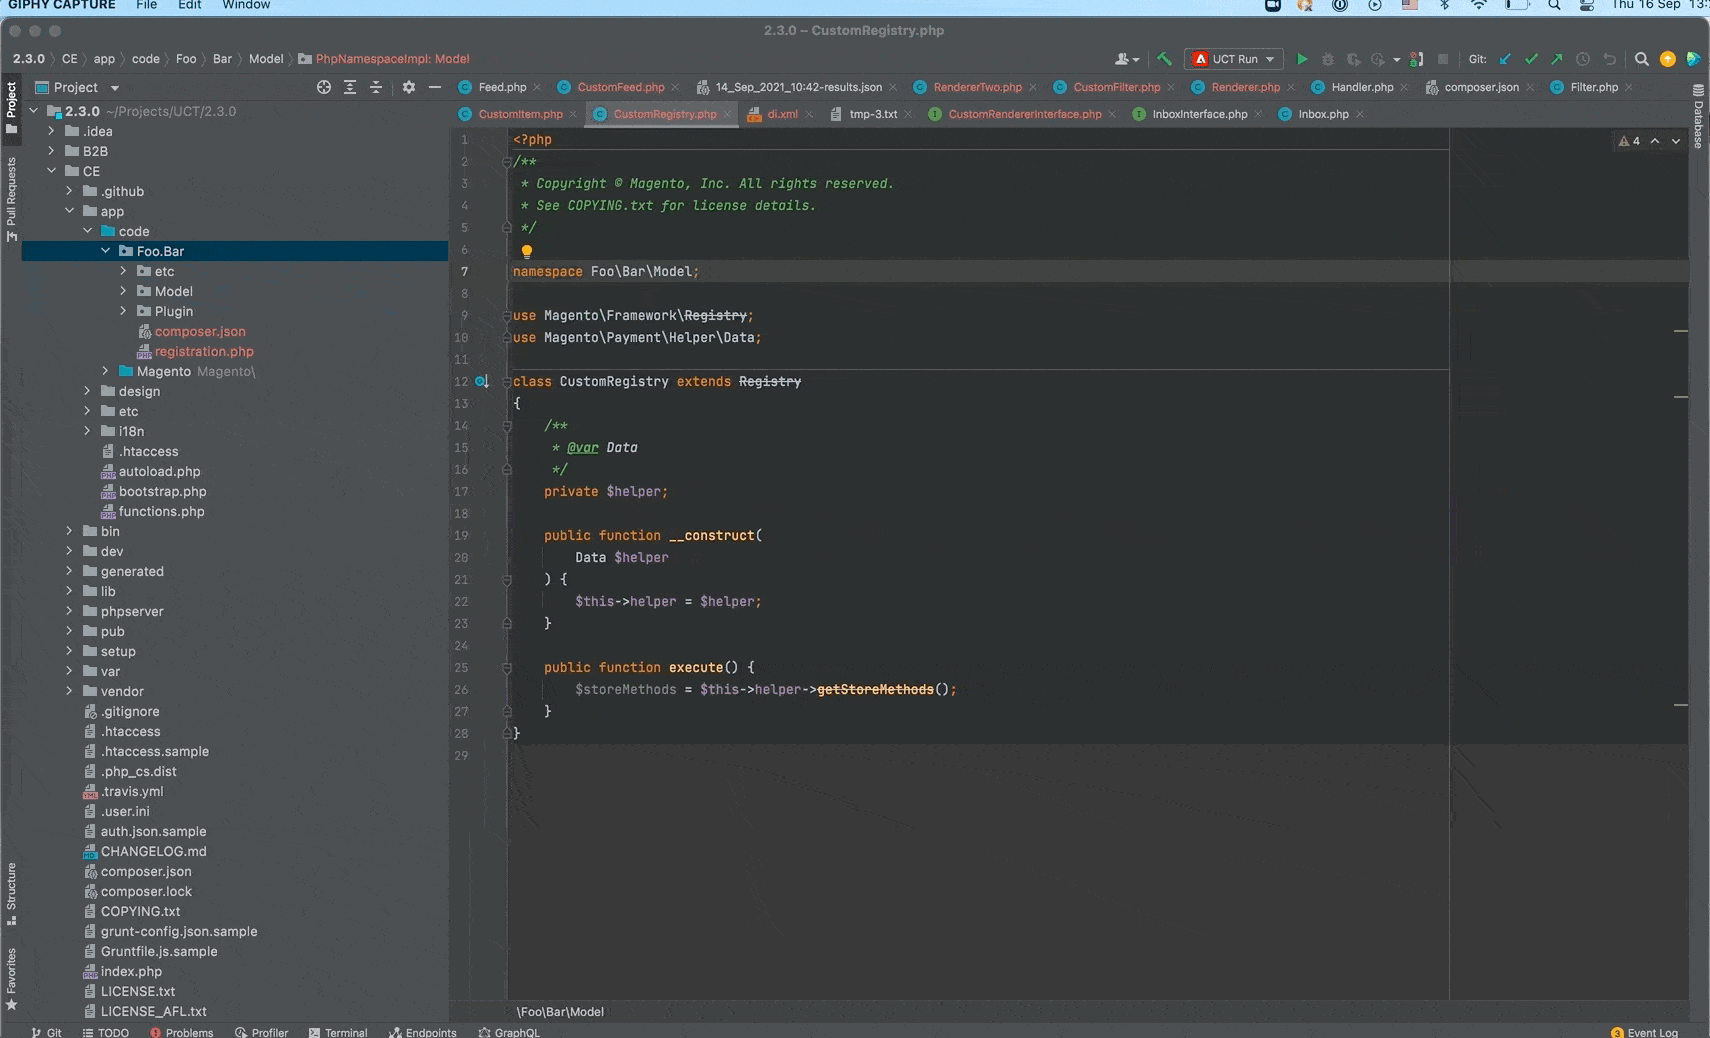
Task: Toggle the Structure tool window
Action: pos(11,892)
